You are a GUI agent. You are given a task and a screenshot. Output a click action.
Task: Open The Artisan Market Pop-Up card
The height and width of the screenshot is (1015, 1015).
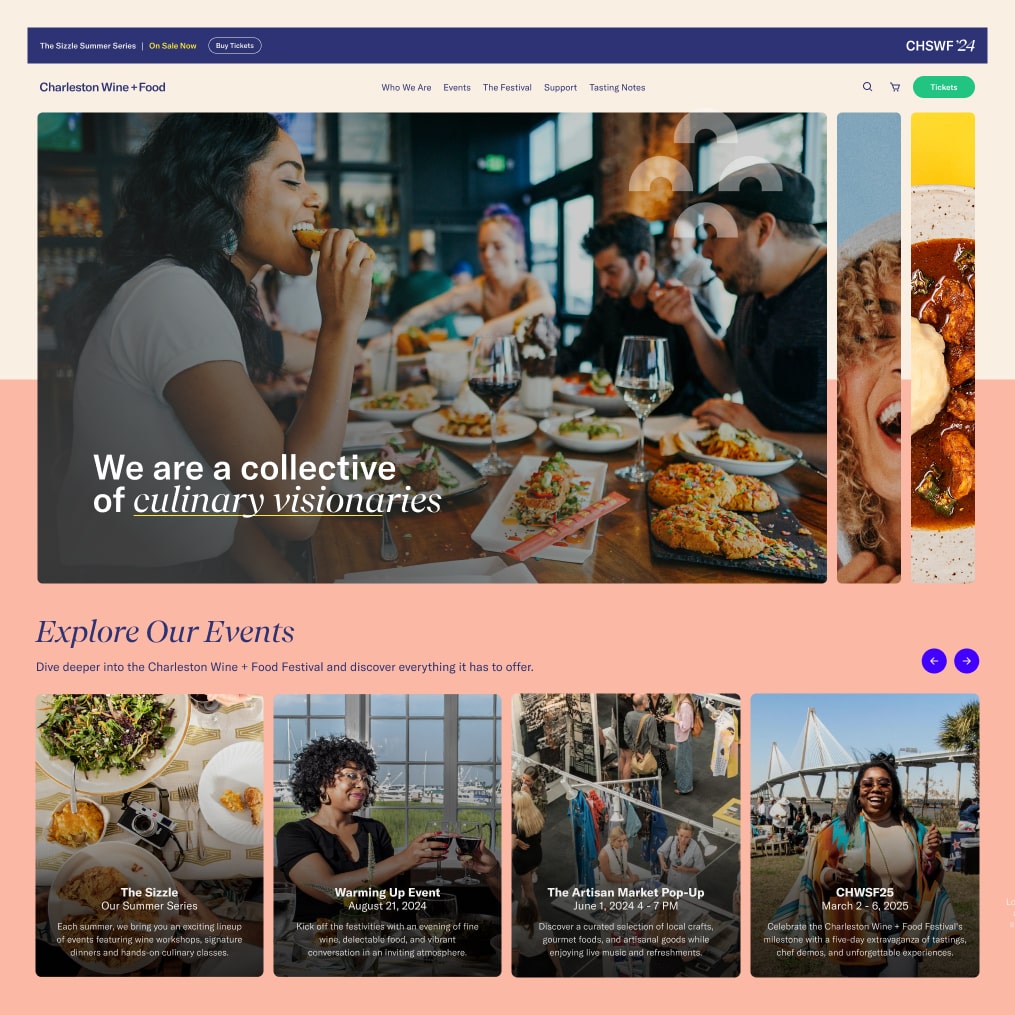625,835
